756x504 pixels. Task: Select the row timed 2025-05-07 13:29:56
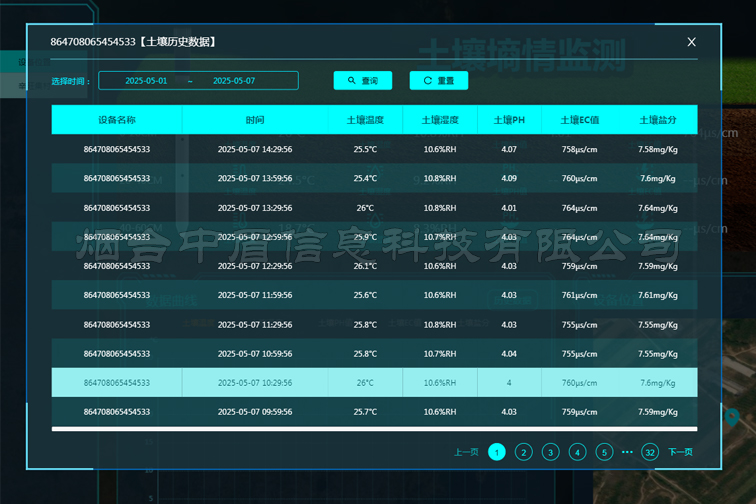click(374, 208)
